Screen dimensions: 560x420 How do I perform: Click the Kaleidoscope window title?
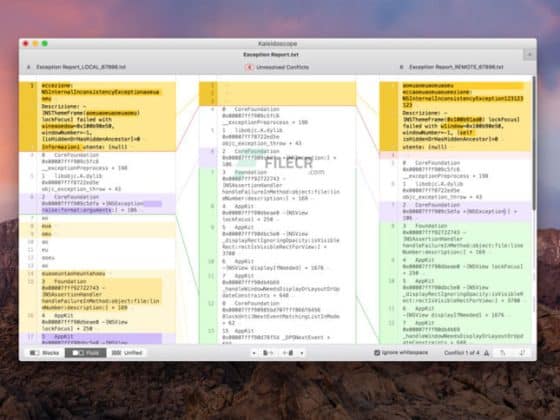(278, 44)
